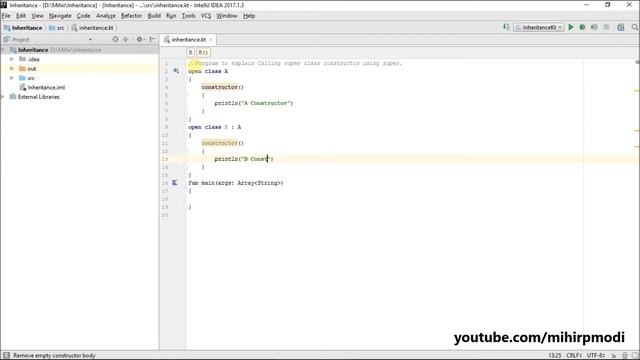Screen dimensions: 640x360
Task: Click gutter override icon next to class A
Action: (x=176, y=71)
